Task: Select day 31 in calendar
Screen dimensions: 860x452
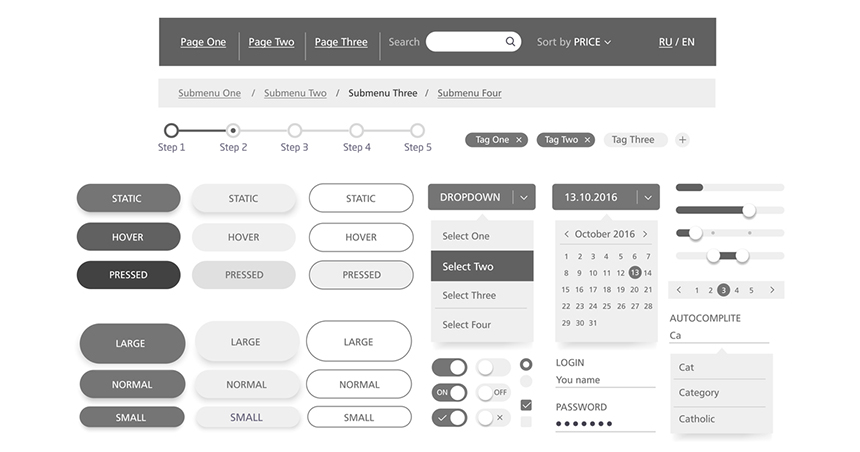Action: [592, 323]
